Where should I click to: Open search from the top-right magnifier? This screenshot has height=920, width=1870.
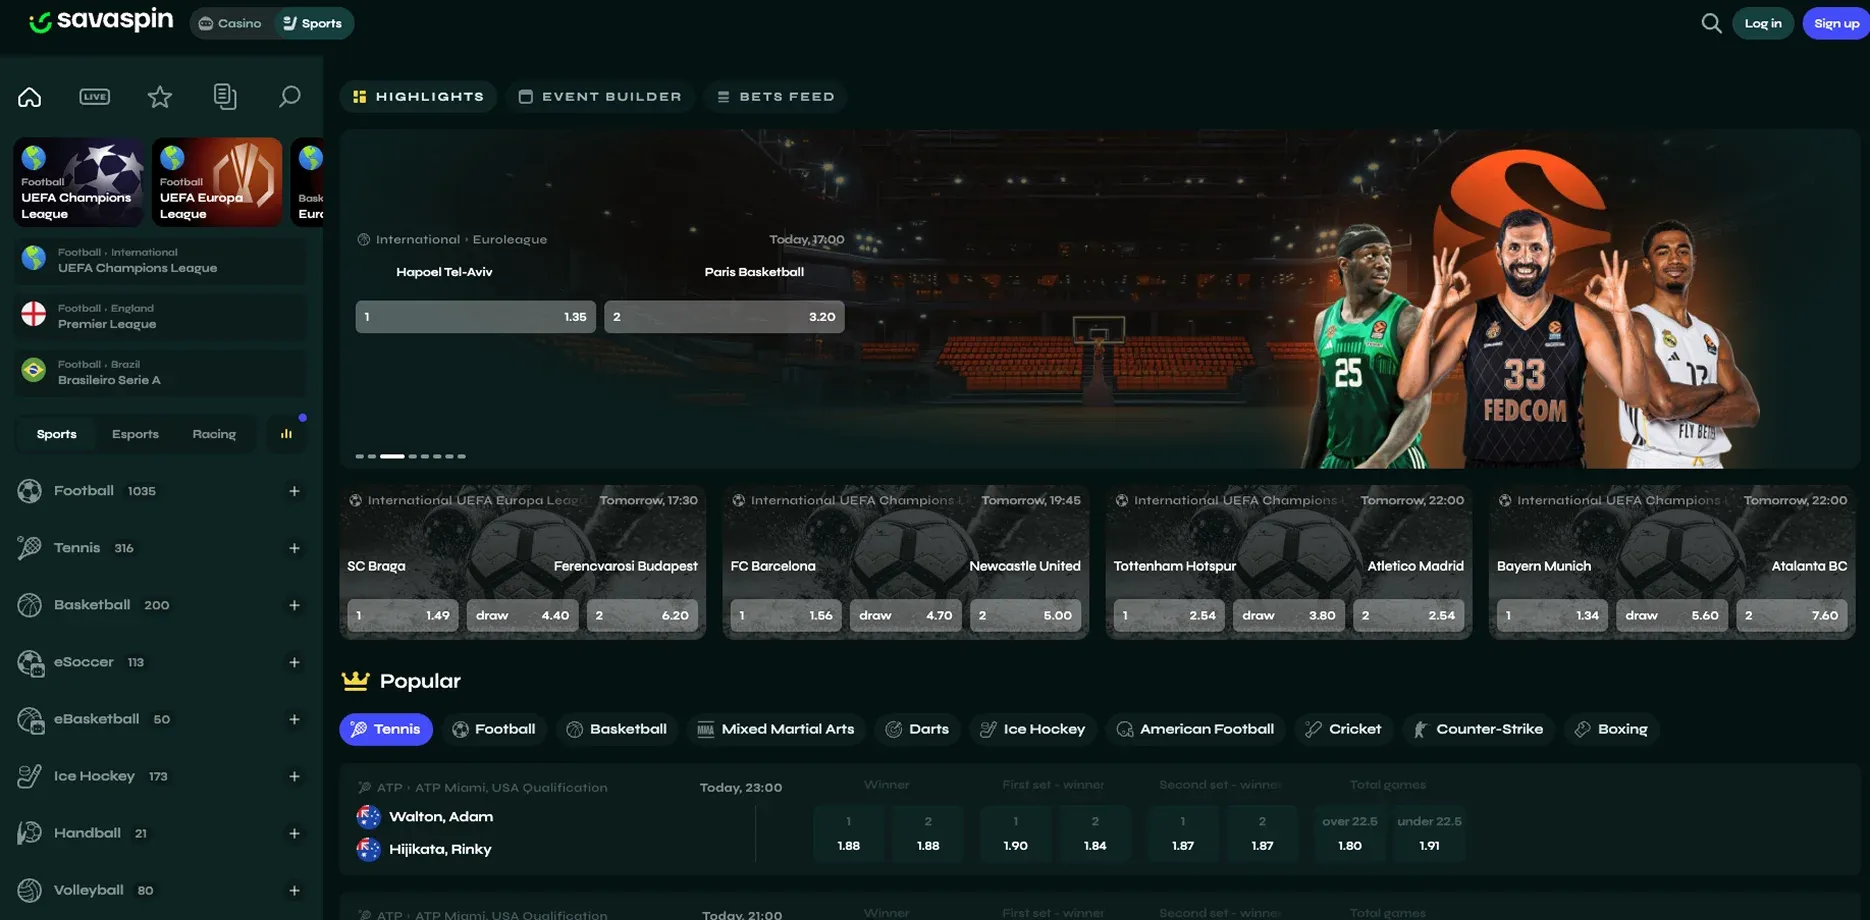(x=1711, y=22)
